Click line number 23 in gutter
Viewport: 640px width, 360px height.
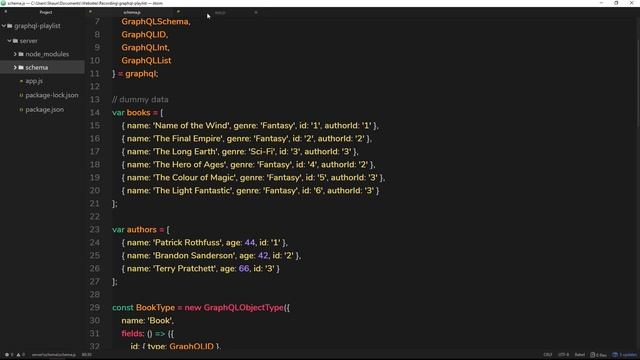click(x=95, y=229)
